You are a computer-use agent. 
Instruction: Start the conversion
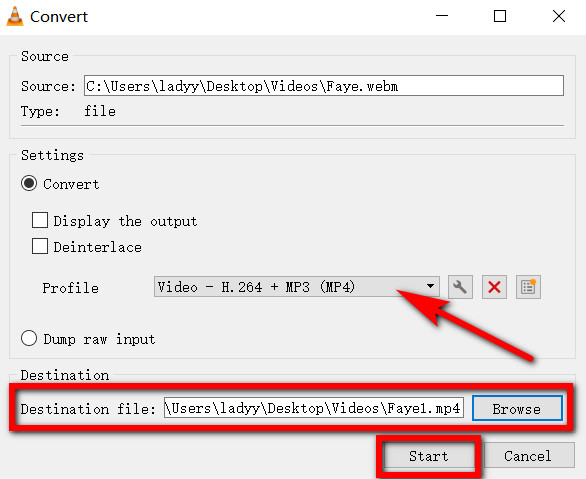tap(428, 456)
